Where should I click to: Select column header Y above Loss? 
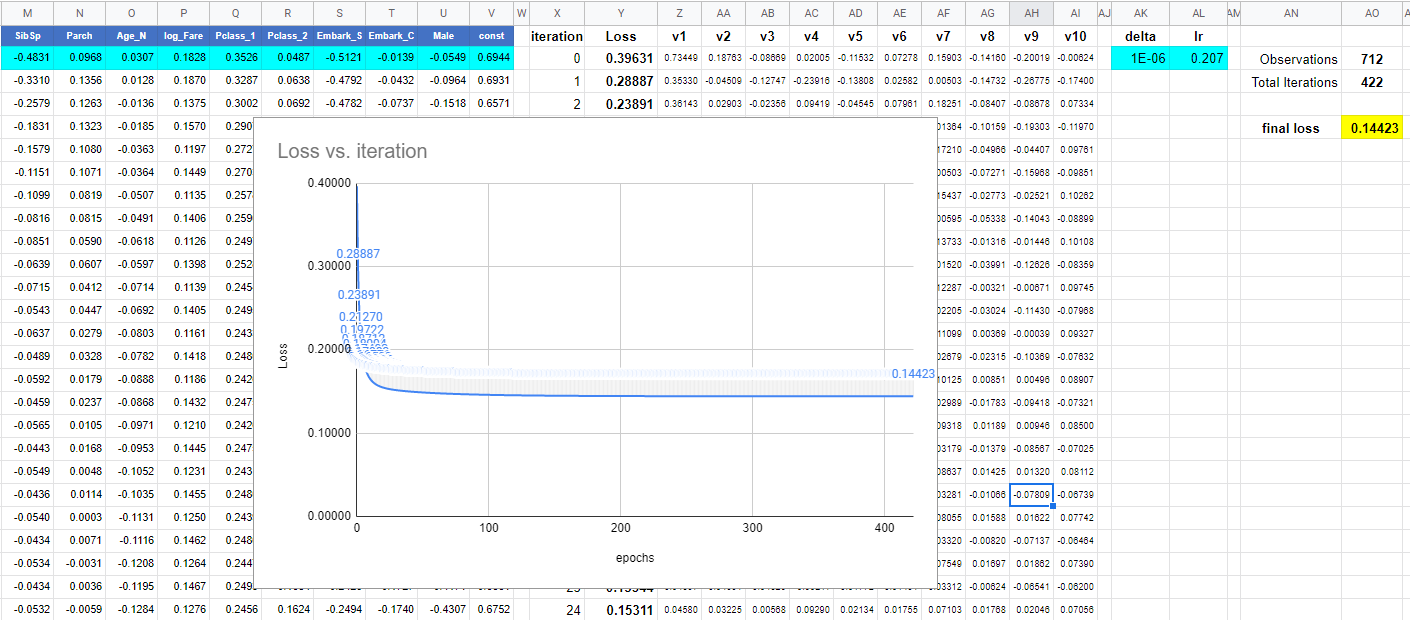tap(621, 12)
